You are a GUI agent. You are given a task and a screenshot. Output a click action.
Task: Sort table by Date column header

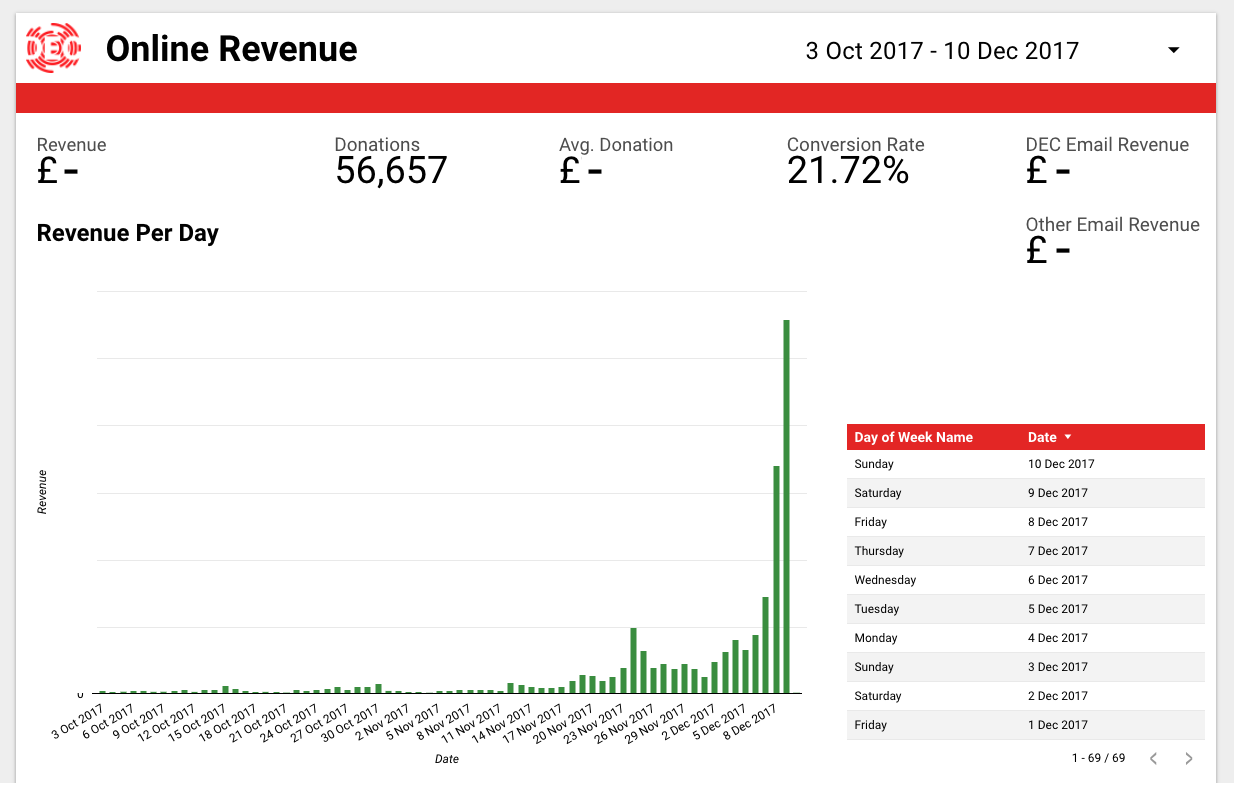click(1042, 437)
